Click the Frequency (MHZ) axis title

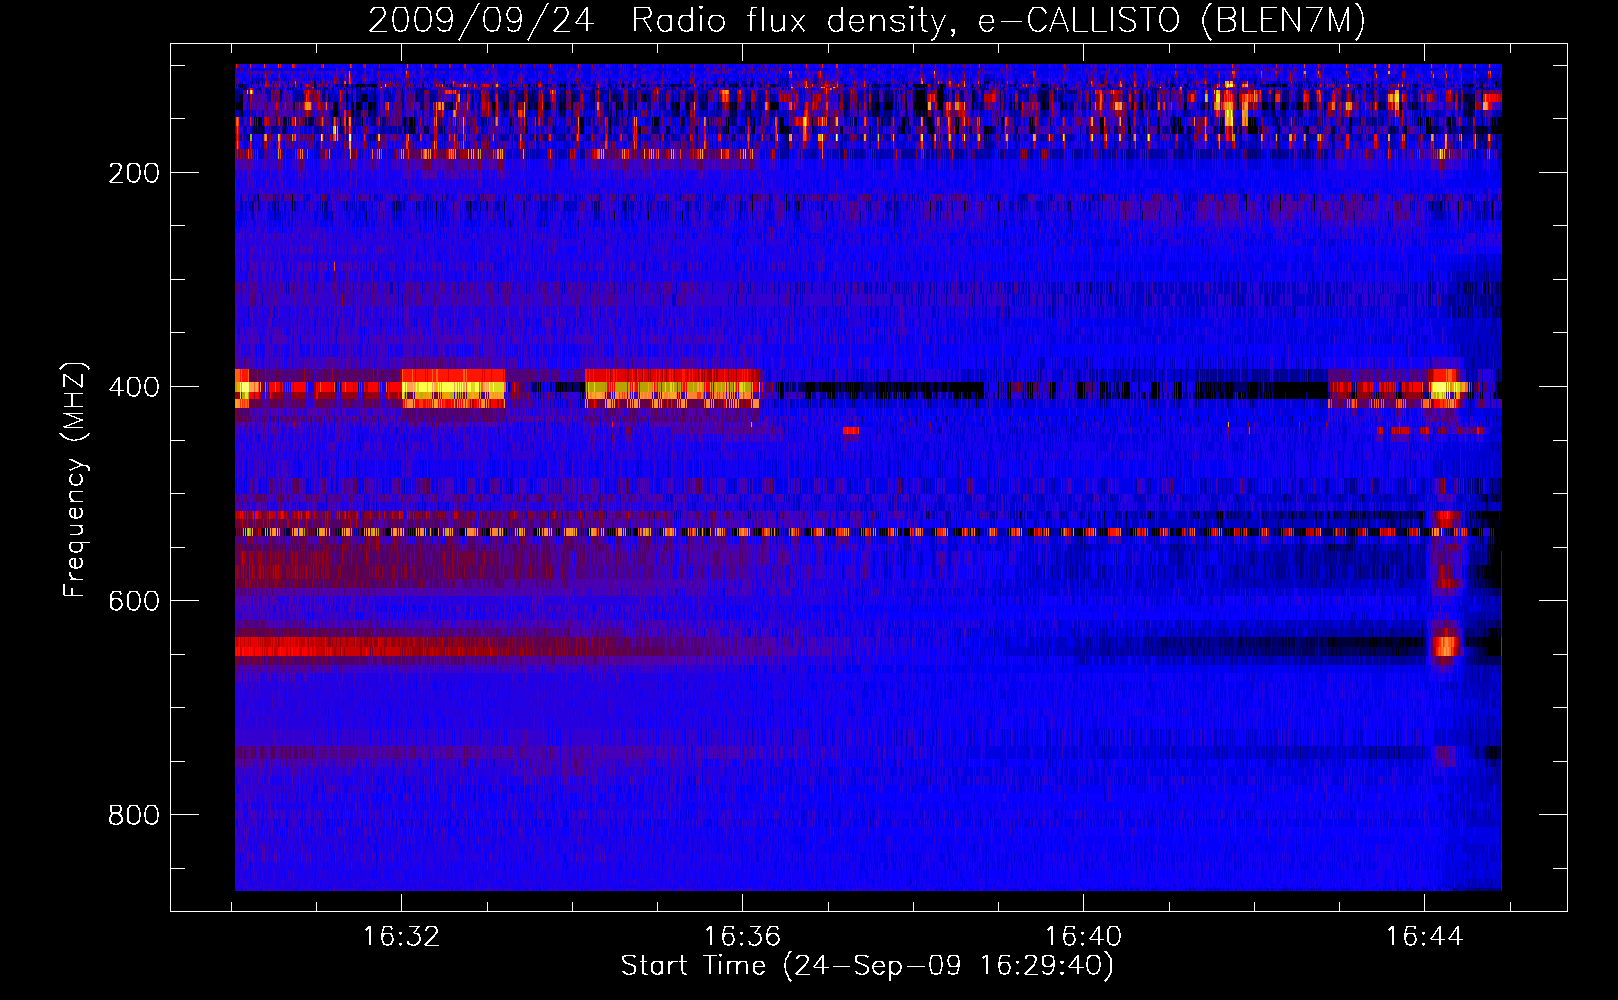pyautogui.click(x=76, y=480)
